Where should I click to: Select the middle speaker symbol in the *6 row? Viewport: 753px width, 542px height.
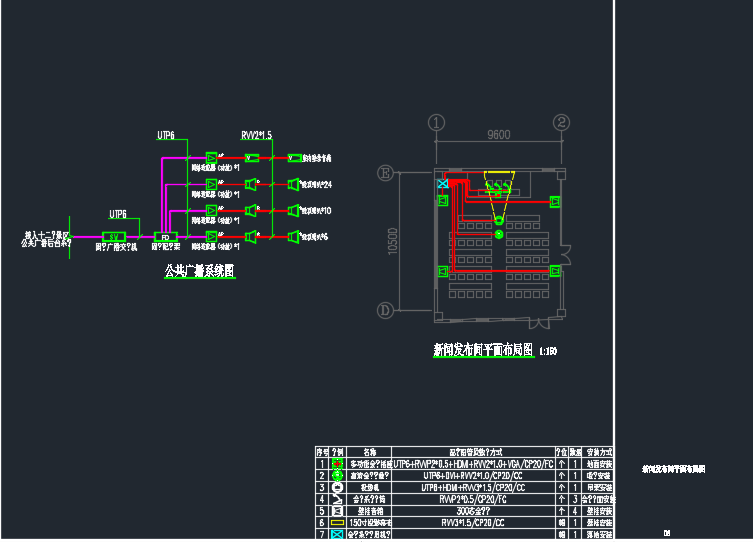[251, 236]
